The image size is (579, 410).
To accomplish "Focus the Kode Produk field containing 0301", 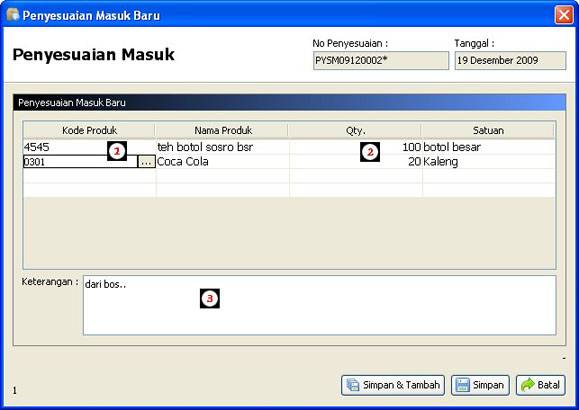I will pyautogui.click(x=80, y=162).
